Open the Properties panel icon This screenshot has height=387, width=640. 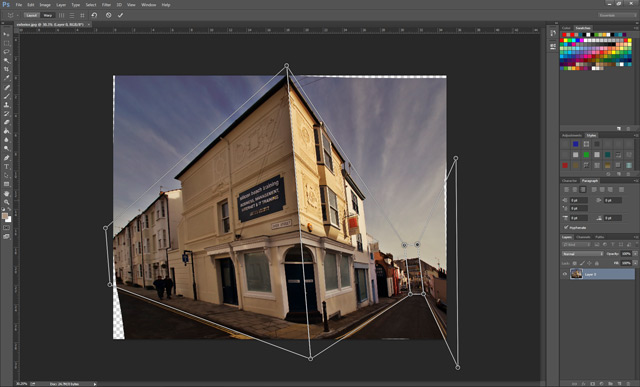[x=553, y=47]
